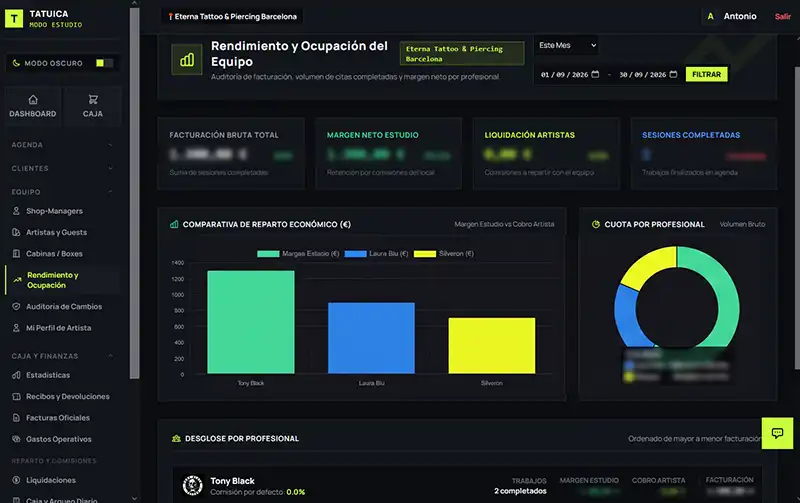Click the green bar chart header icon

point(187,60)
